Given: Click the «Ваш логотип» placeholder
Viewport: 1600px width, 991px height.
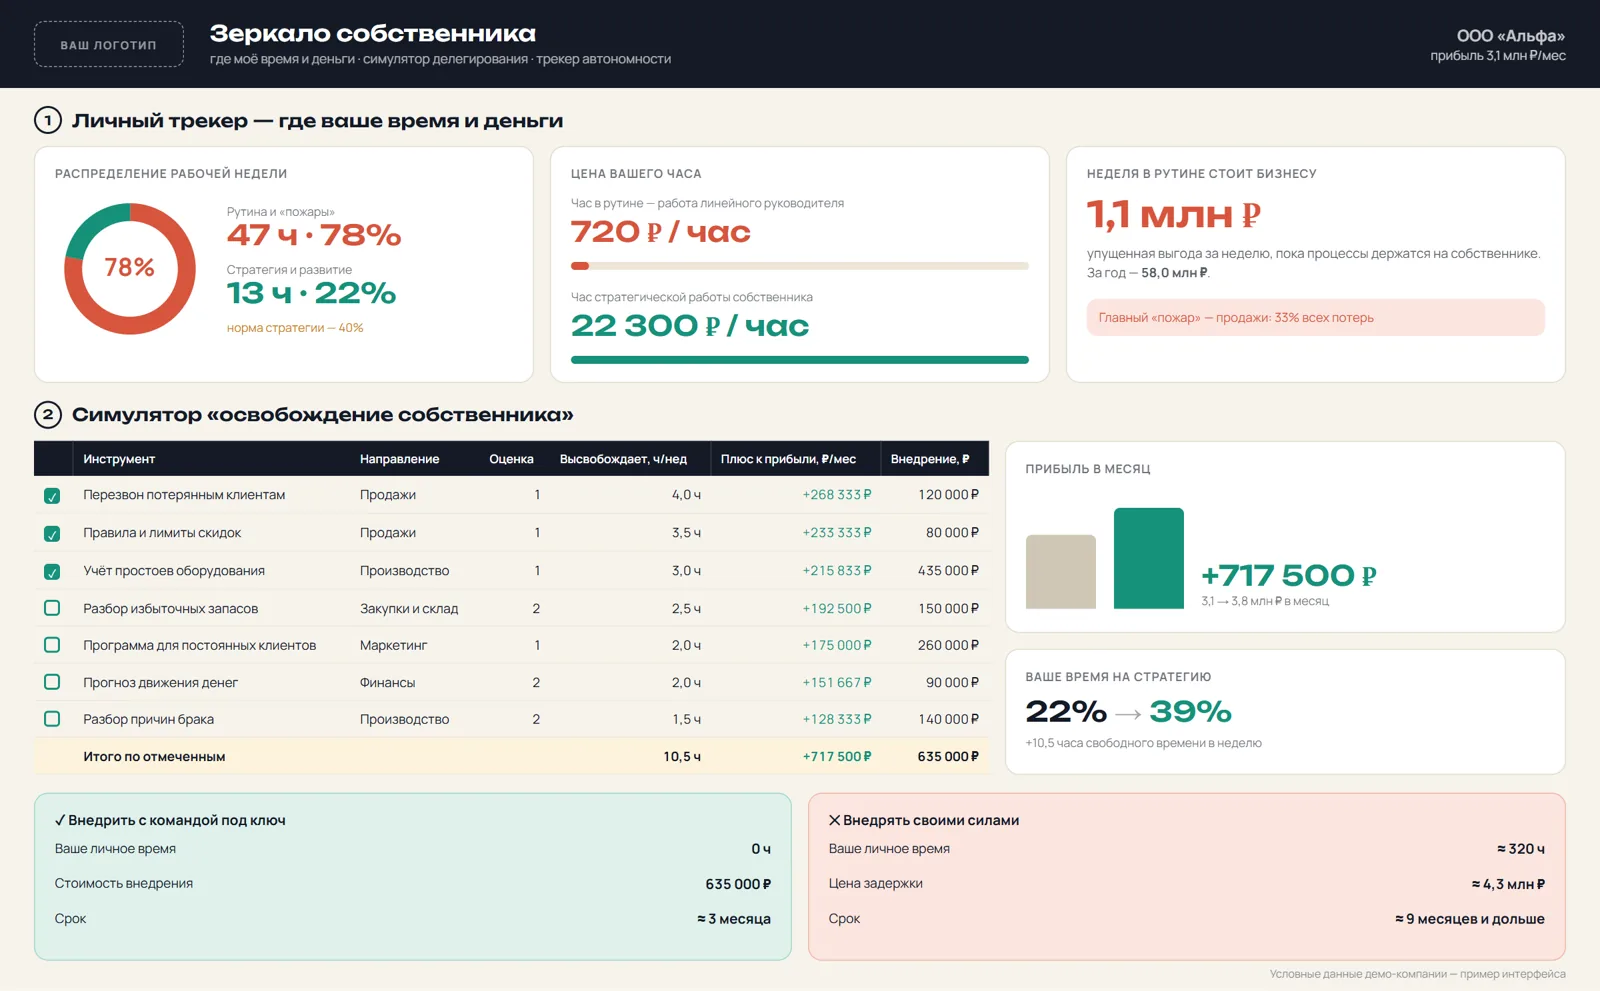Looking at the screenshot, I should click(109, 45).
